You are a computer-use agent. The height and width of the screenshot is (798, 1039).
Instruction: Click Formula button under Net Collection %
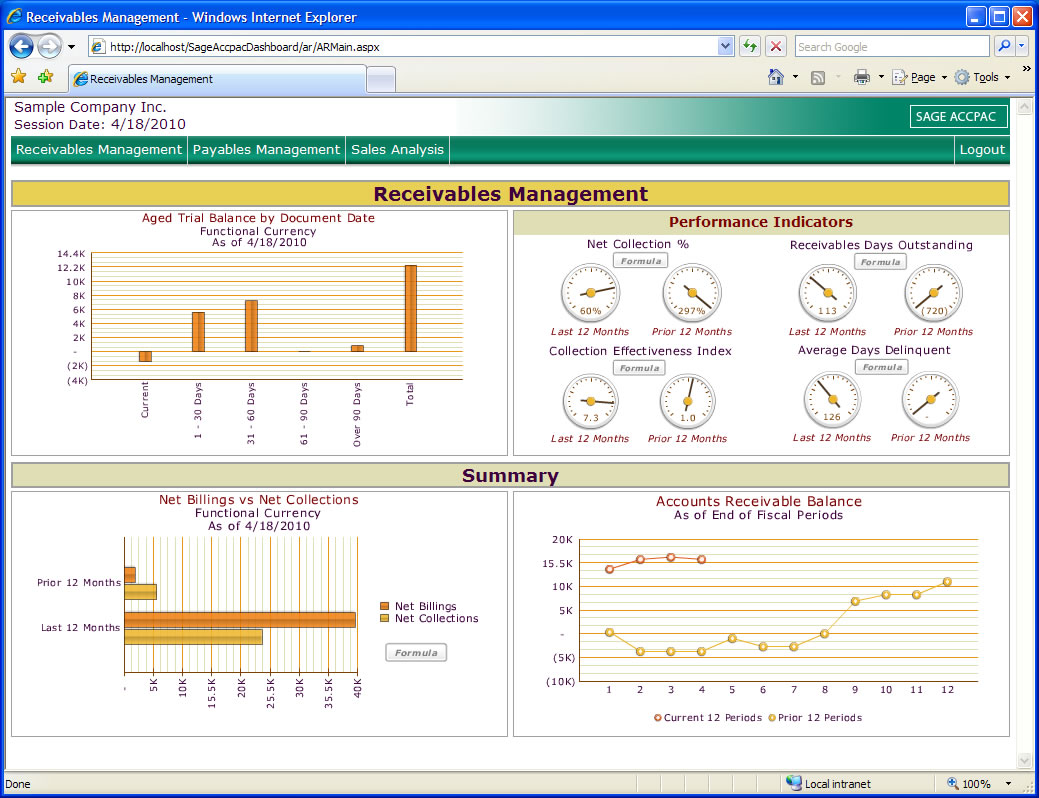pos(639,261)
